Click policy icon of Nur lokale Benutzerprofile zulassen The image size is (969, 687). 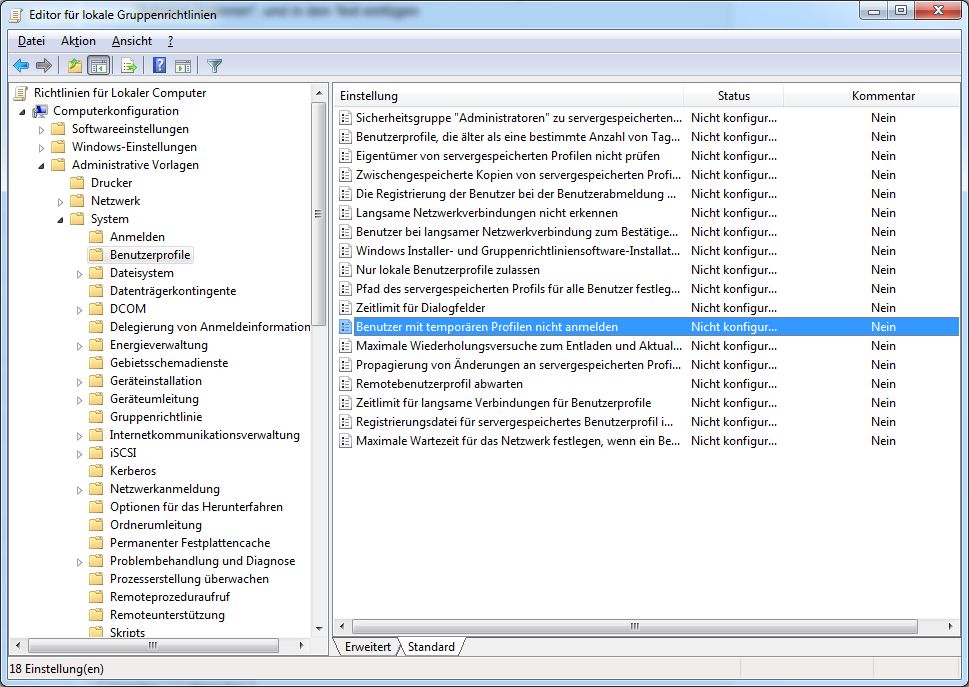point(345,270)
